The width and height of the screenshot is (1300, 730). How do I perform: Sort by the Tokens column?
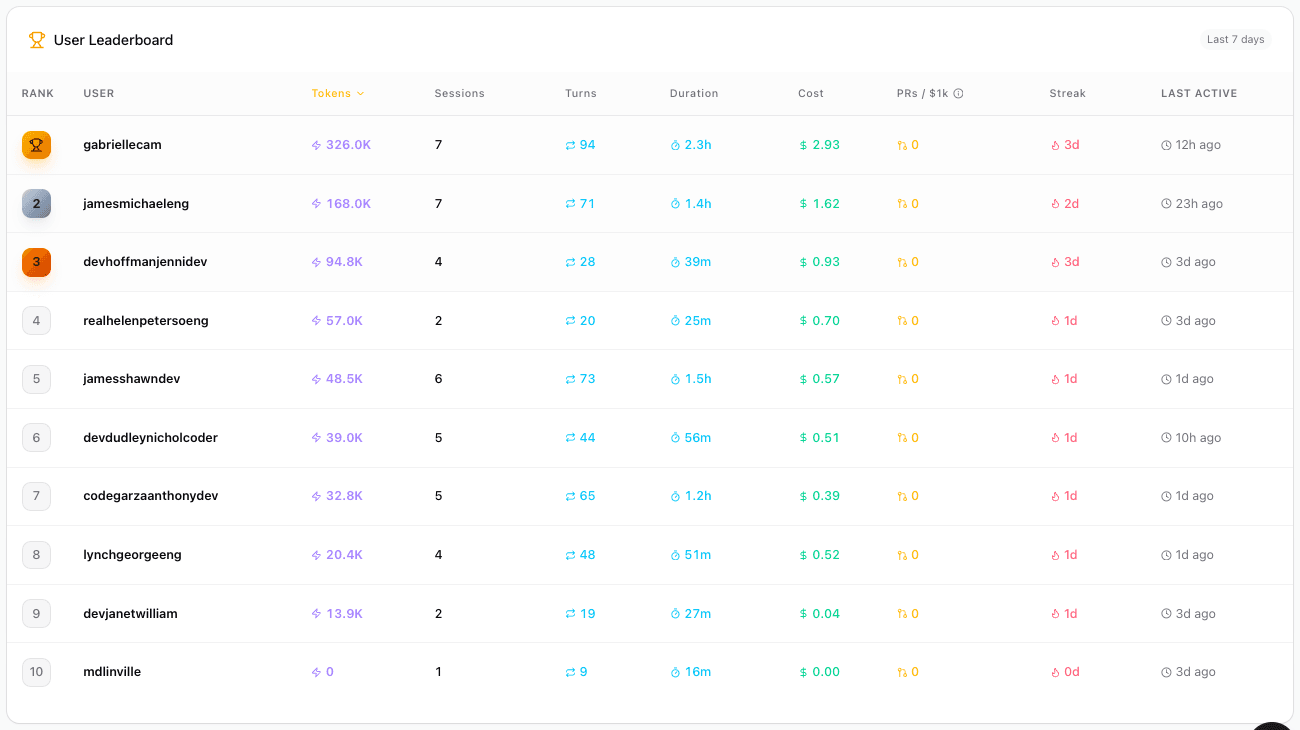click(x=338, y=93)
